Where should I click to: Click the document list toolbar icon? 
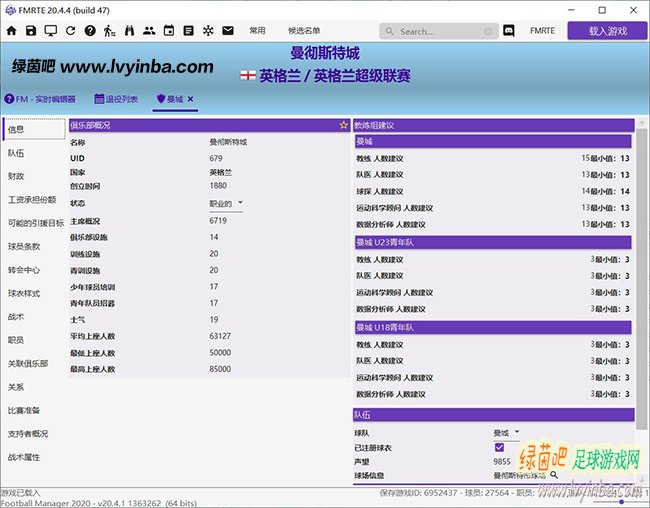pos(189,31)
